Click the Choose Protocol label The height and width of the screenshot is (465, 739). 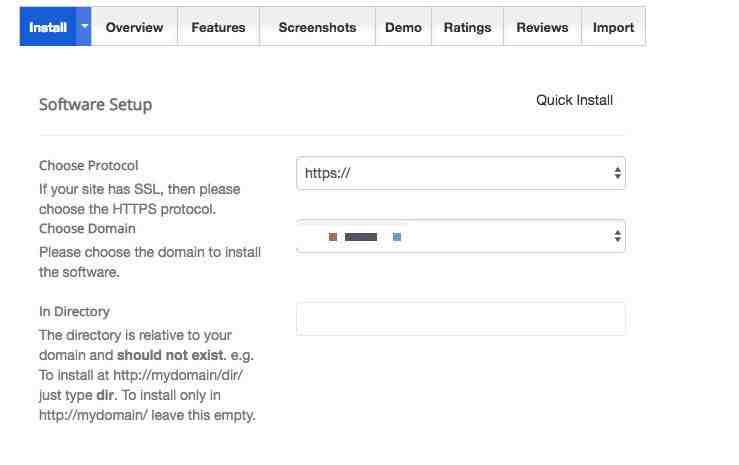click(89, 165)
